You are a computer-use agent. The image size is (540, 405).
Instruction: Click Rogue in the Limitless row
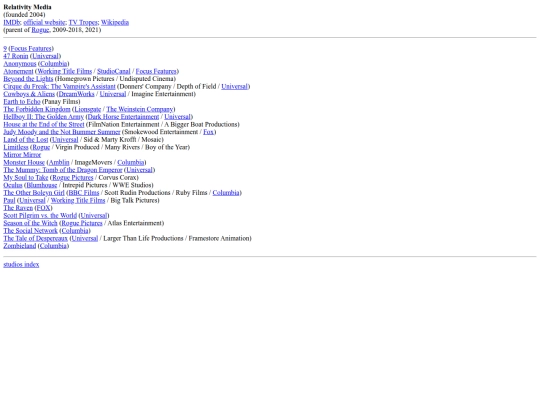(x=41, y=147)
